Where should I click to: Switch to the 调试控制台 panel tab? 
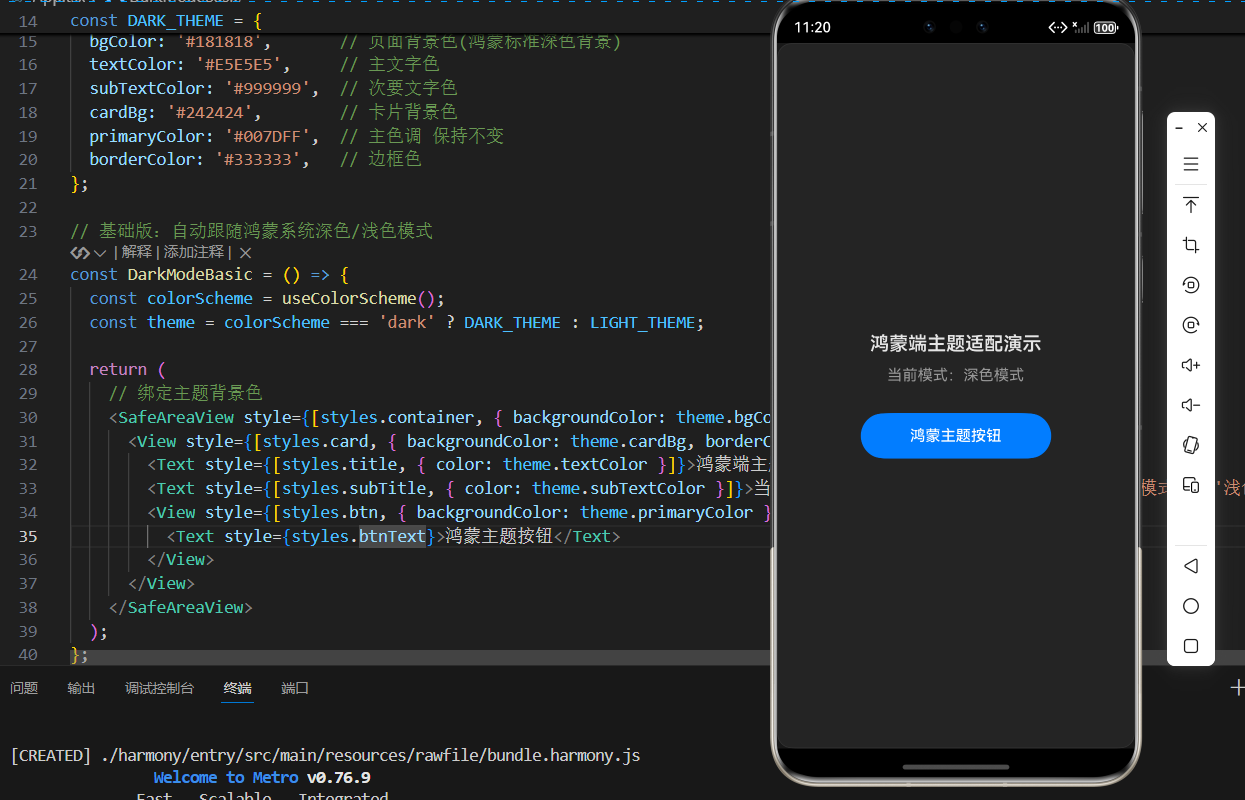tap(159, 688)
